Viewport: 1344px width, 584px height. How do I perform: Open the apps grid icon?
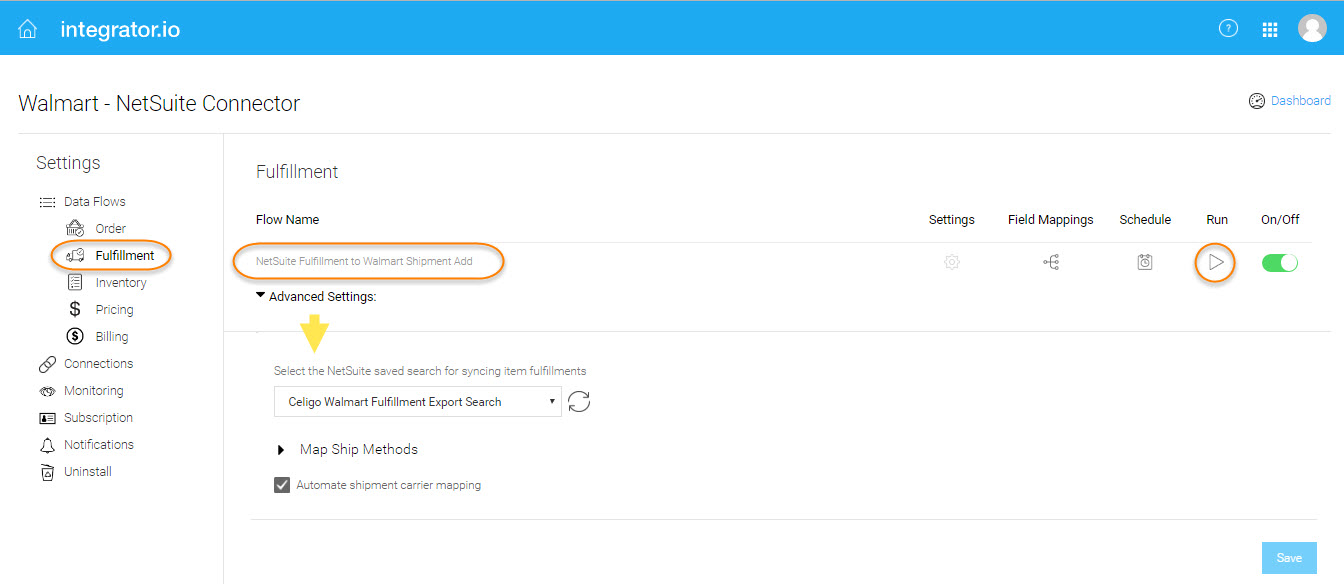click(x=1270, y=29)
